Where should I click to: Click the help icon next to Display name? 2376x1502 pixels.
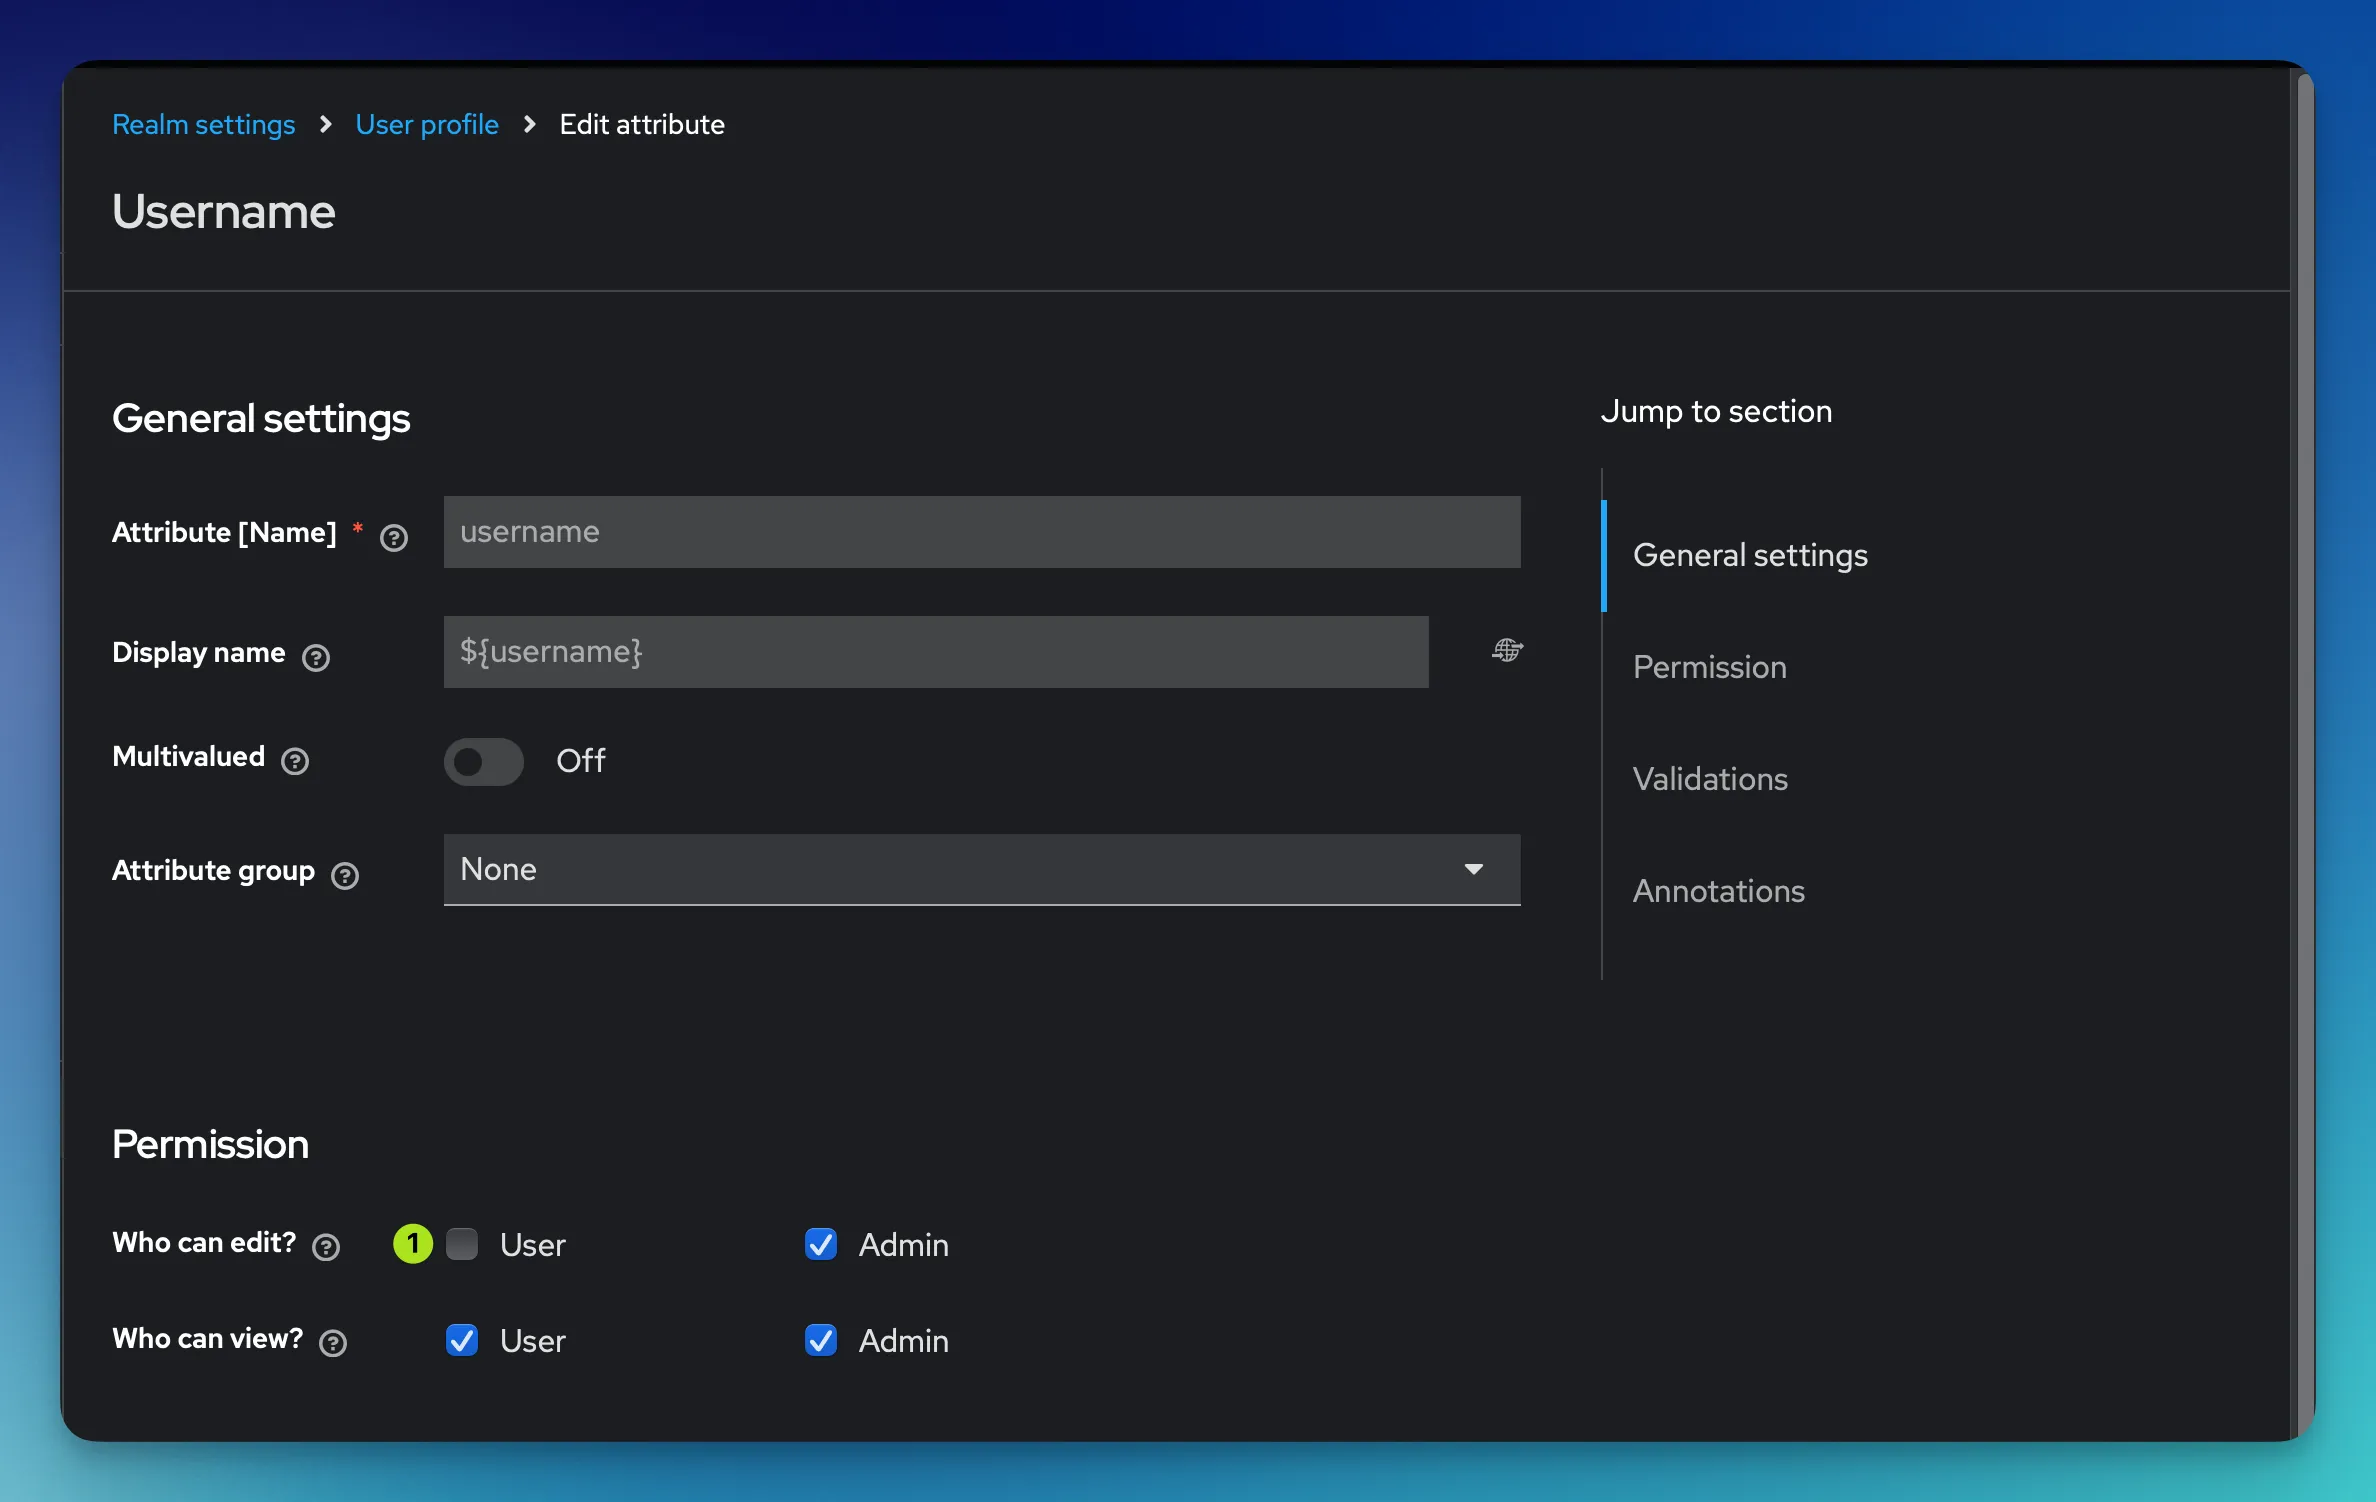[315, 654]
